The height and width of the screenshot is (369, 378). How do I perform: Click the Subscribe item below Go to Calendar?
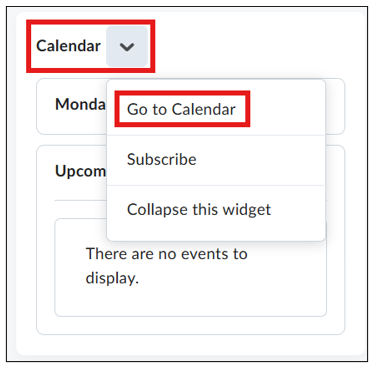click(x=162, y=159)
